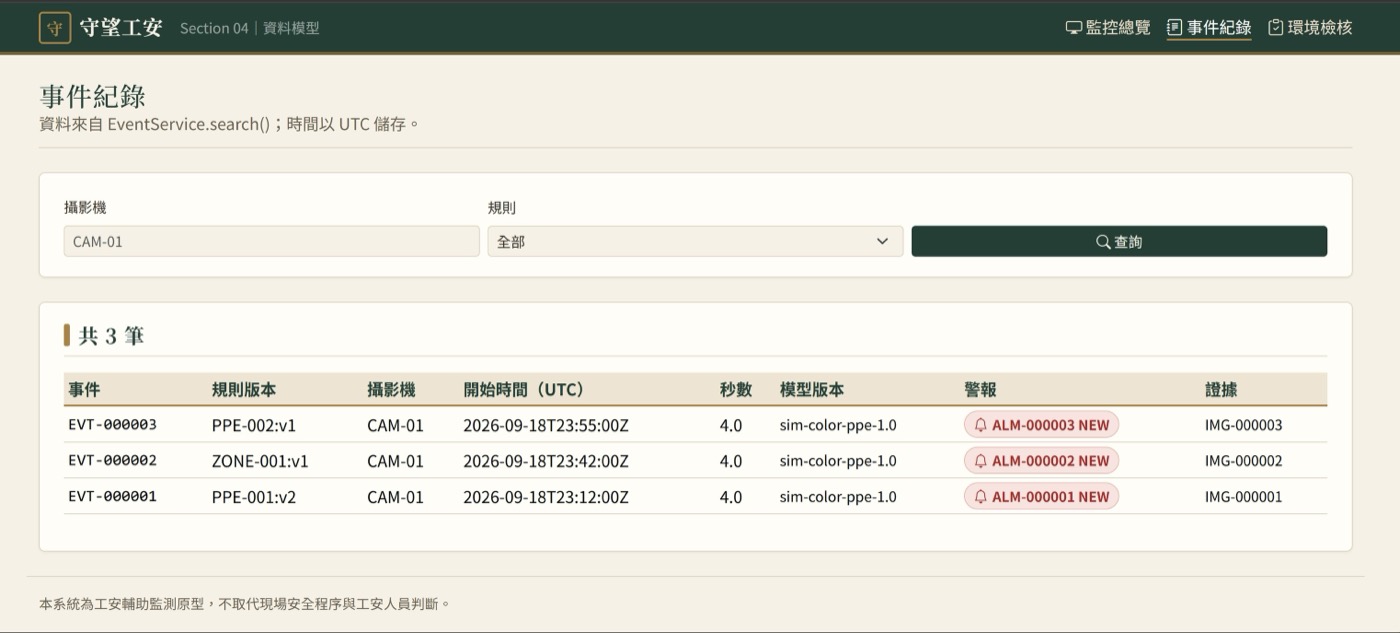The image size is (1400, 633).
Task: Open the 環境檢核 navigation tab
Action: [1310, 28]
